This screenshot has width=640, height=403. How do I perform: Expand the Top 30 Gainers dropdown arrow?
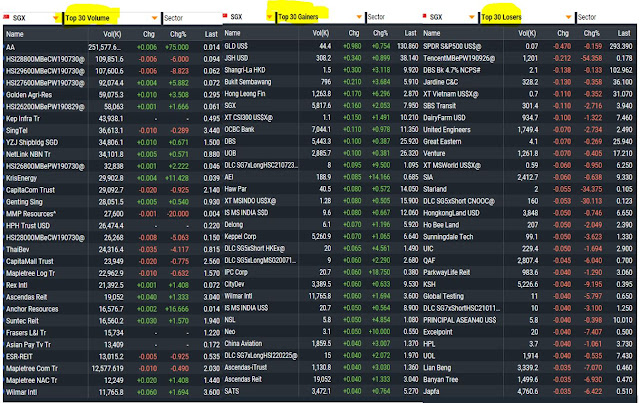coord(359,17)
